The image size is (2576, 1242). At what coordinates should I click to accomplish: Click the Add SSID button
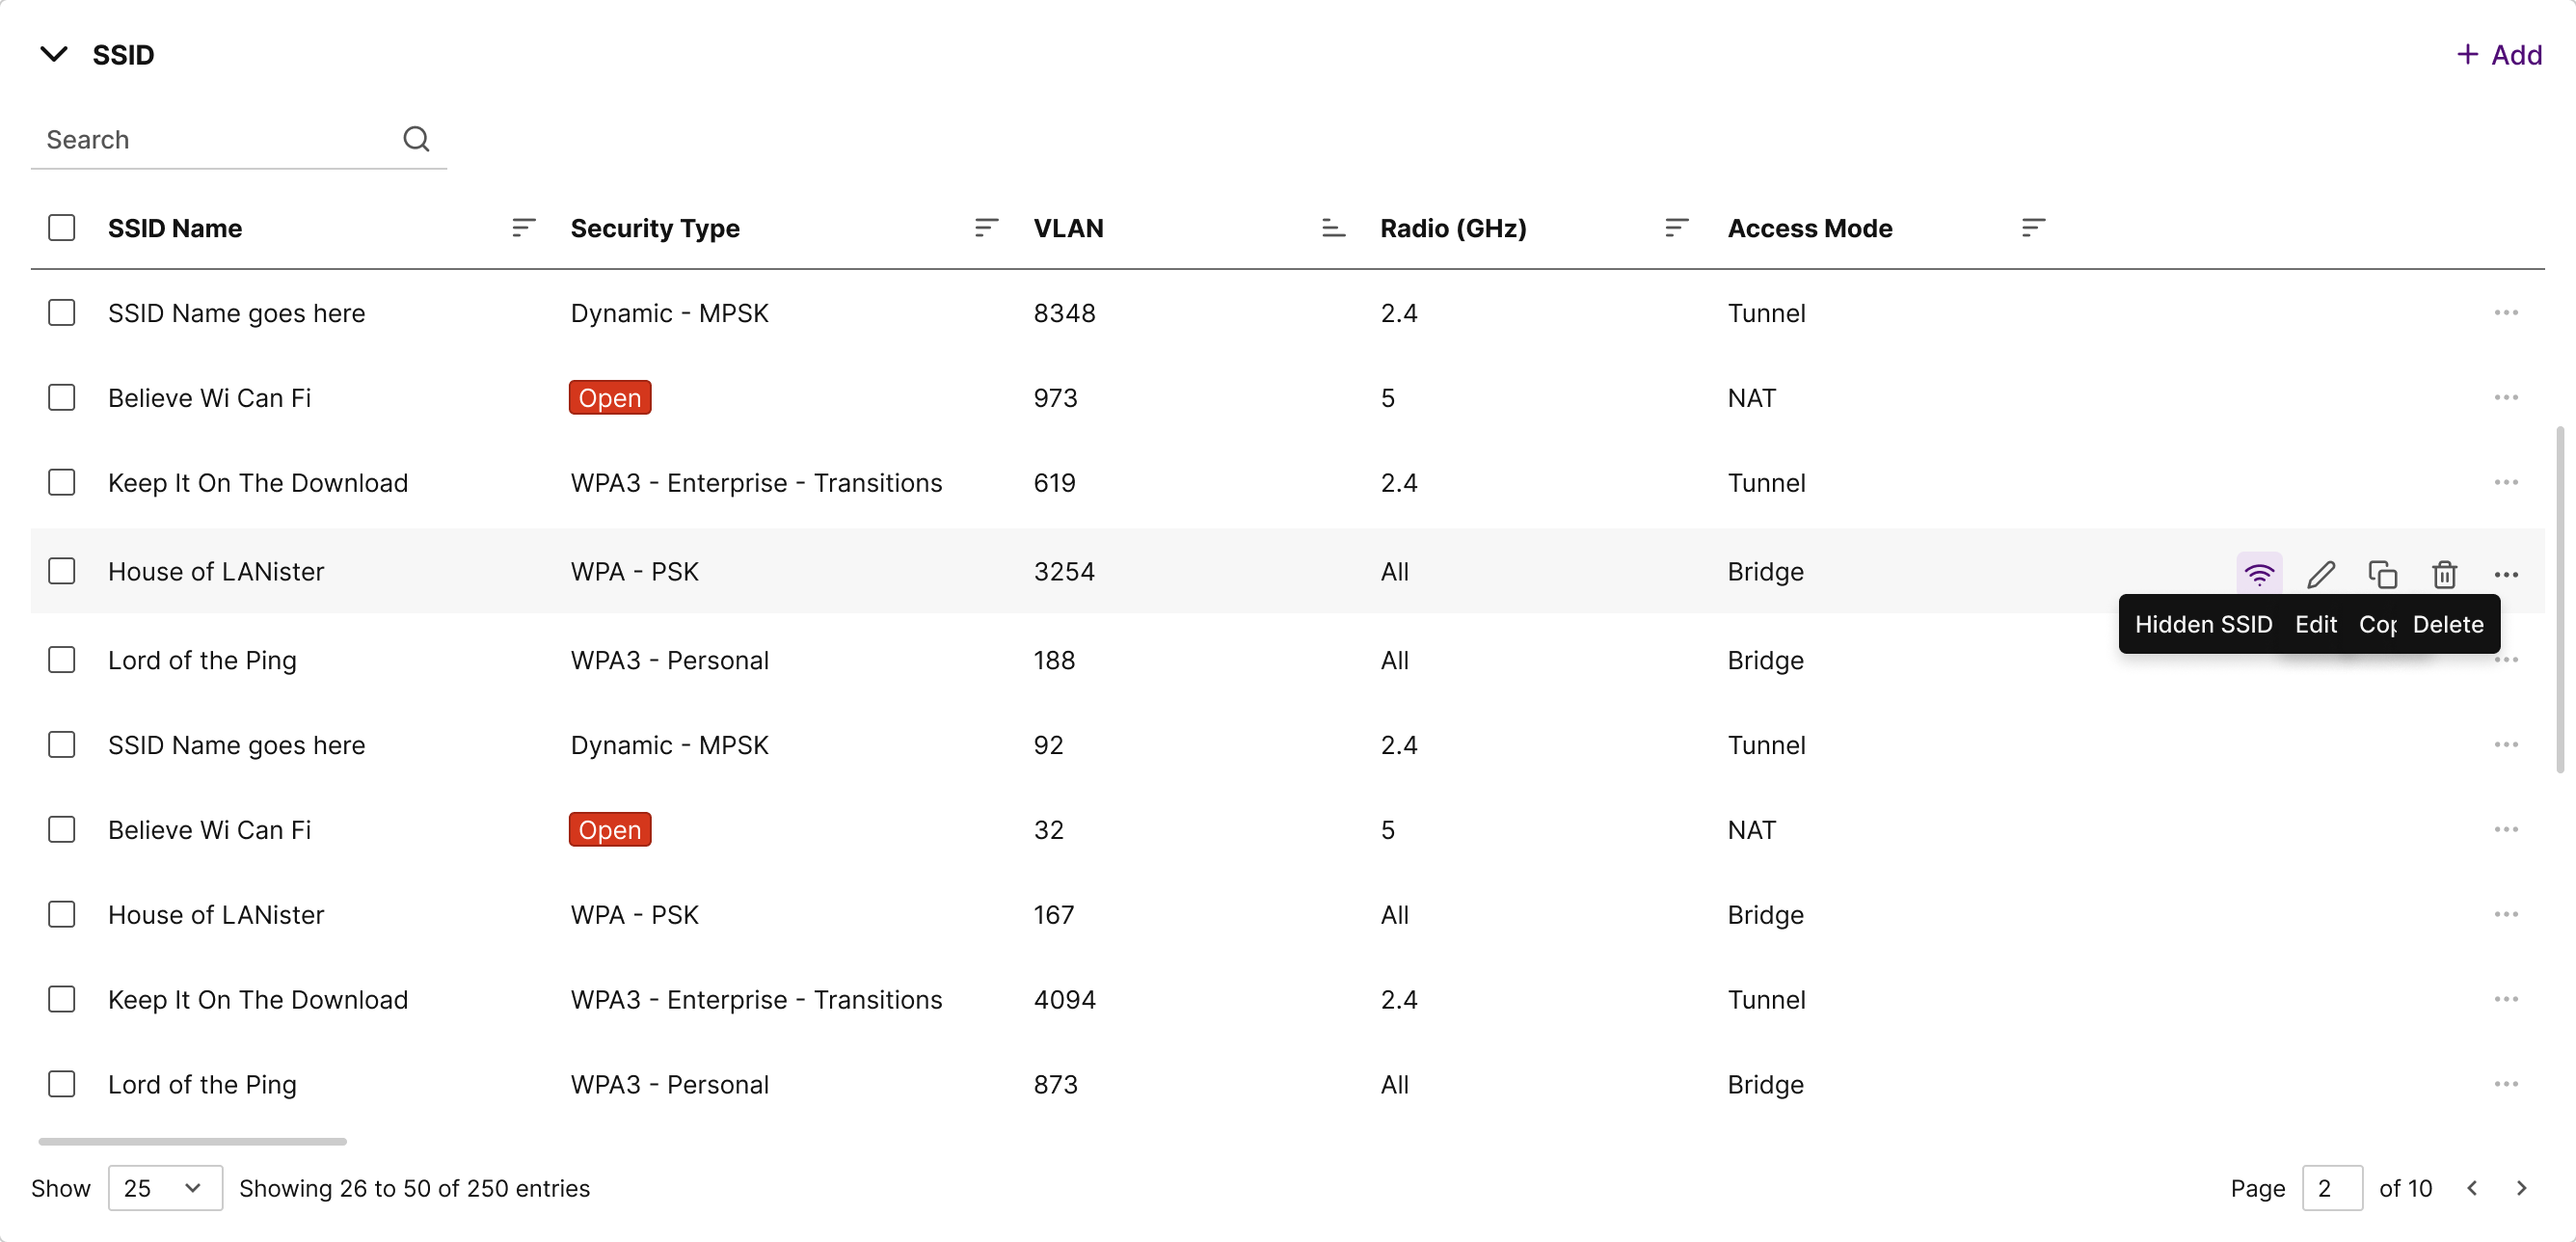[x=2499, y=55]
